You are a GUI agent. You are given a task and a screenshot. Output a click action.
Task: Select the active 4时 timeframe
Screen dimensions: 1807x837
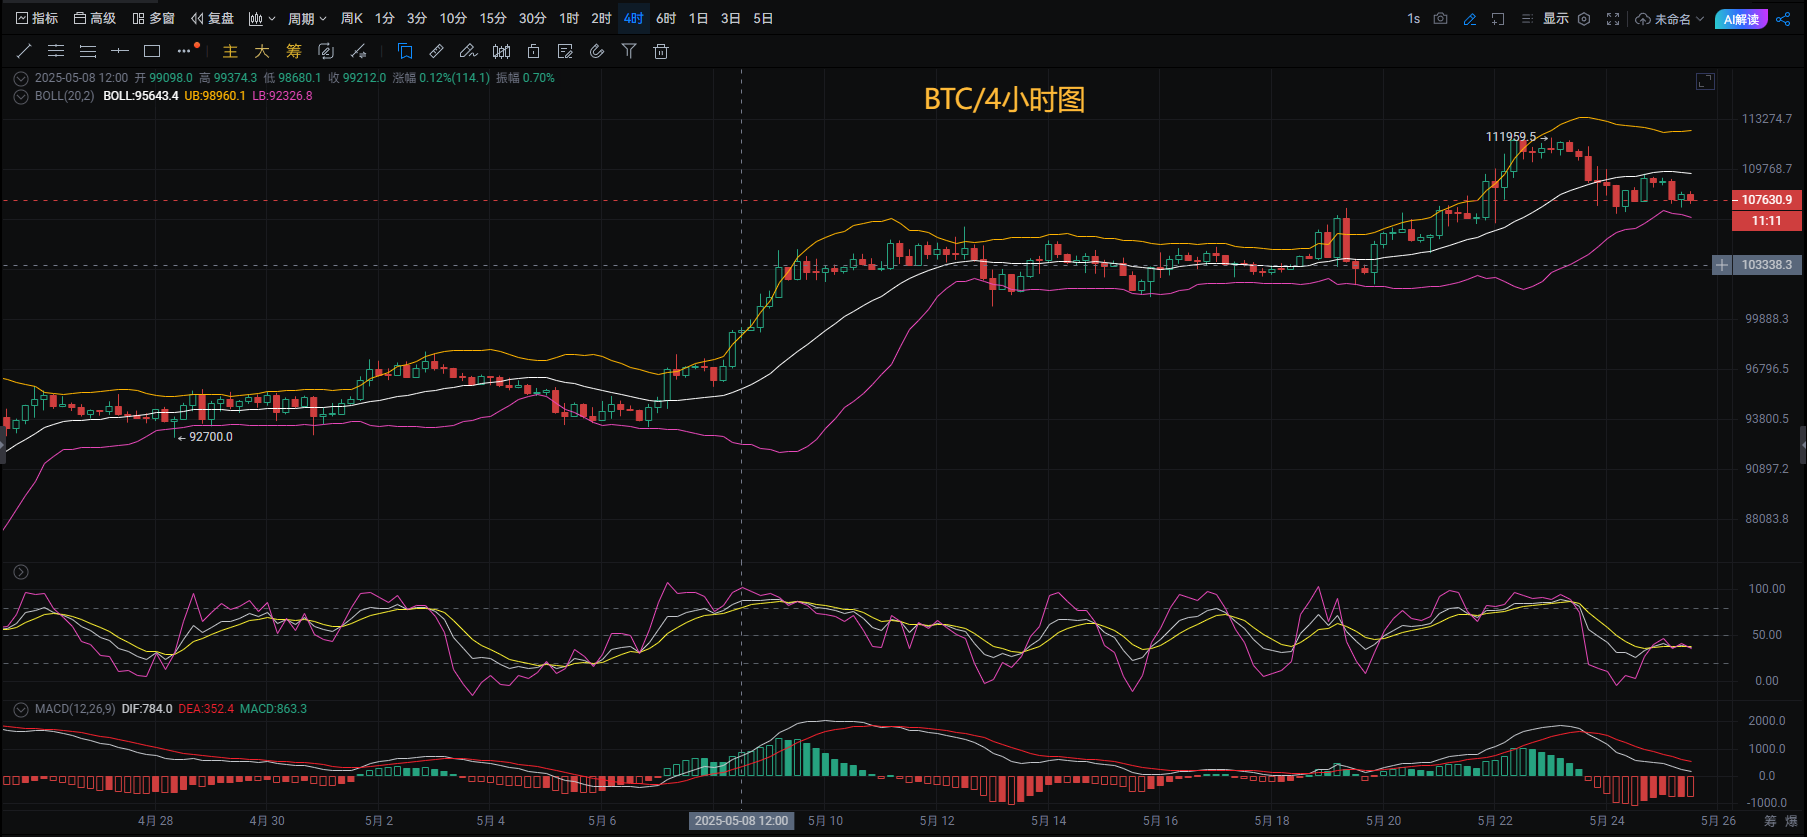click(x=634, y=19)
